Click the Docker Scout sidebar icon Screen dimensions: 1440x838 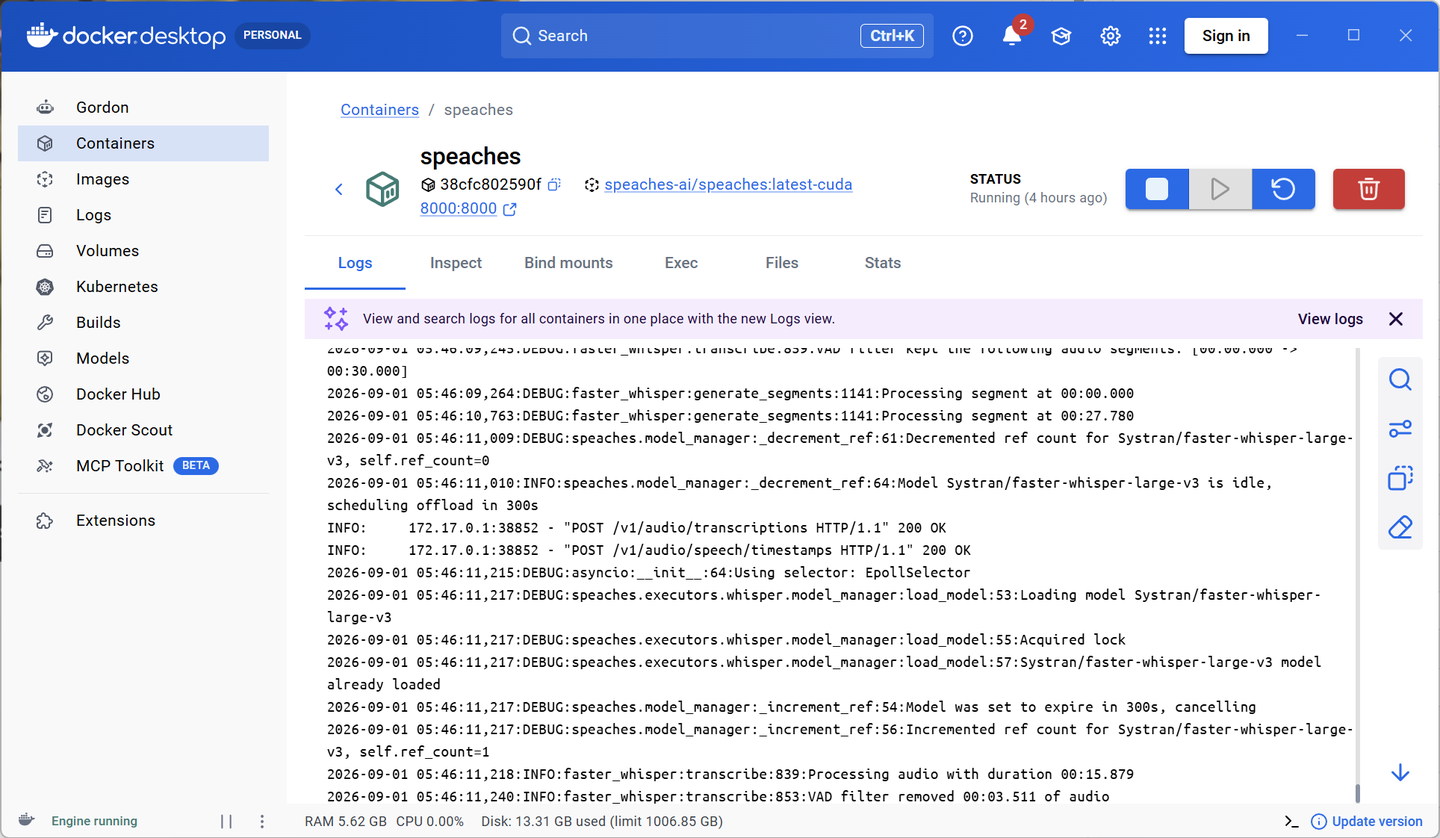coord(45,430)
